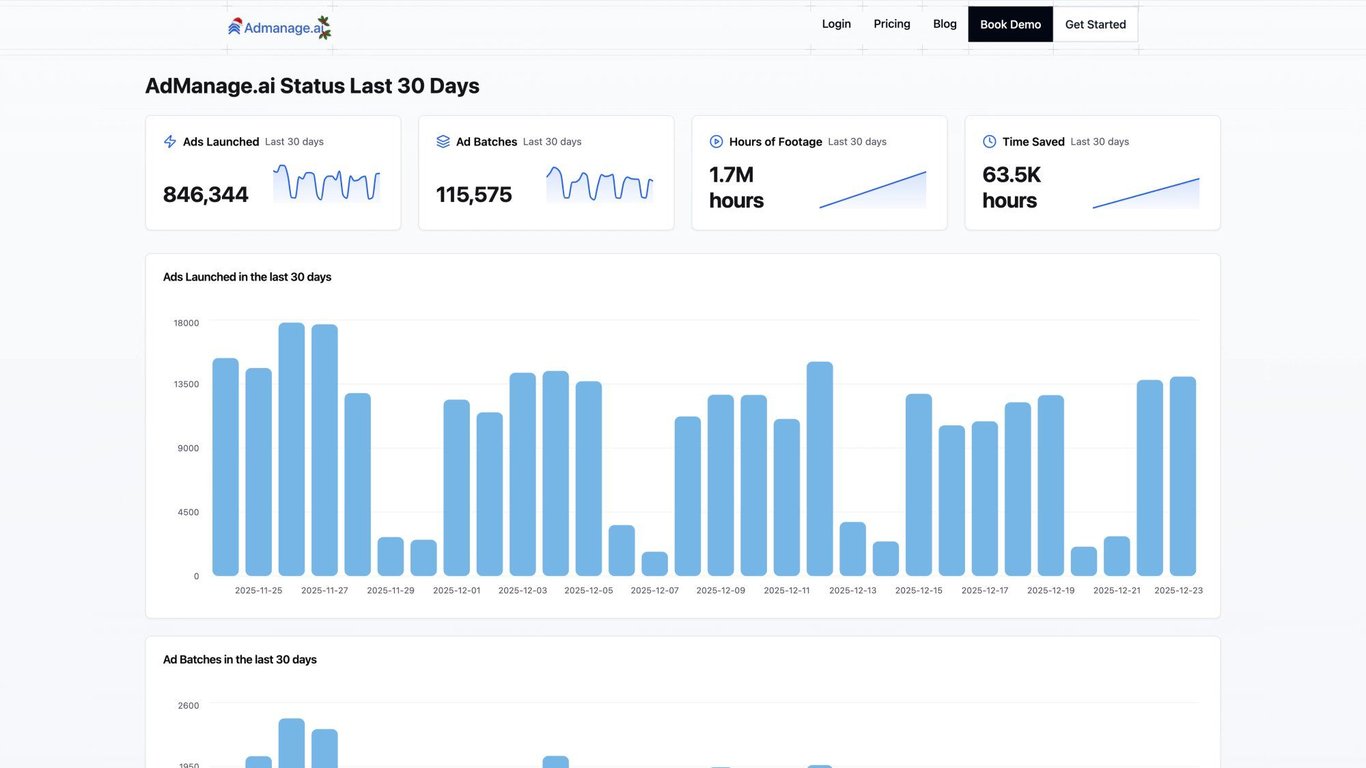Click the 115,575 Ad Batches total

pos(474,194)
